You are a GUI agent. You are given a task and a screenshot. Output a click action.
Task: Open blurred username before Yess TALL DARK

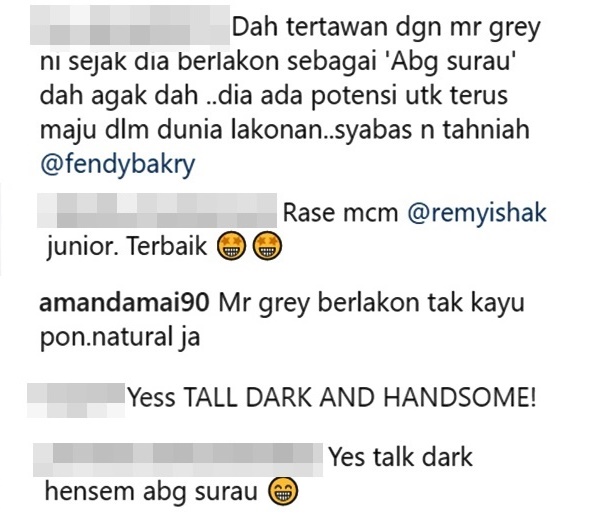[x=76, y=400]
